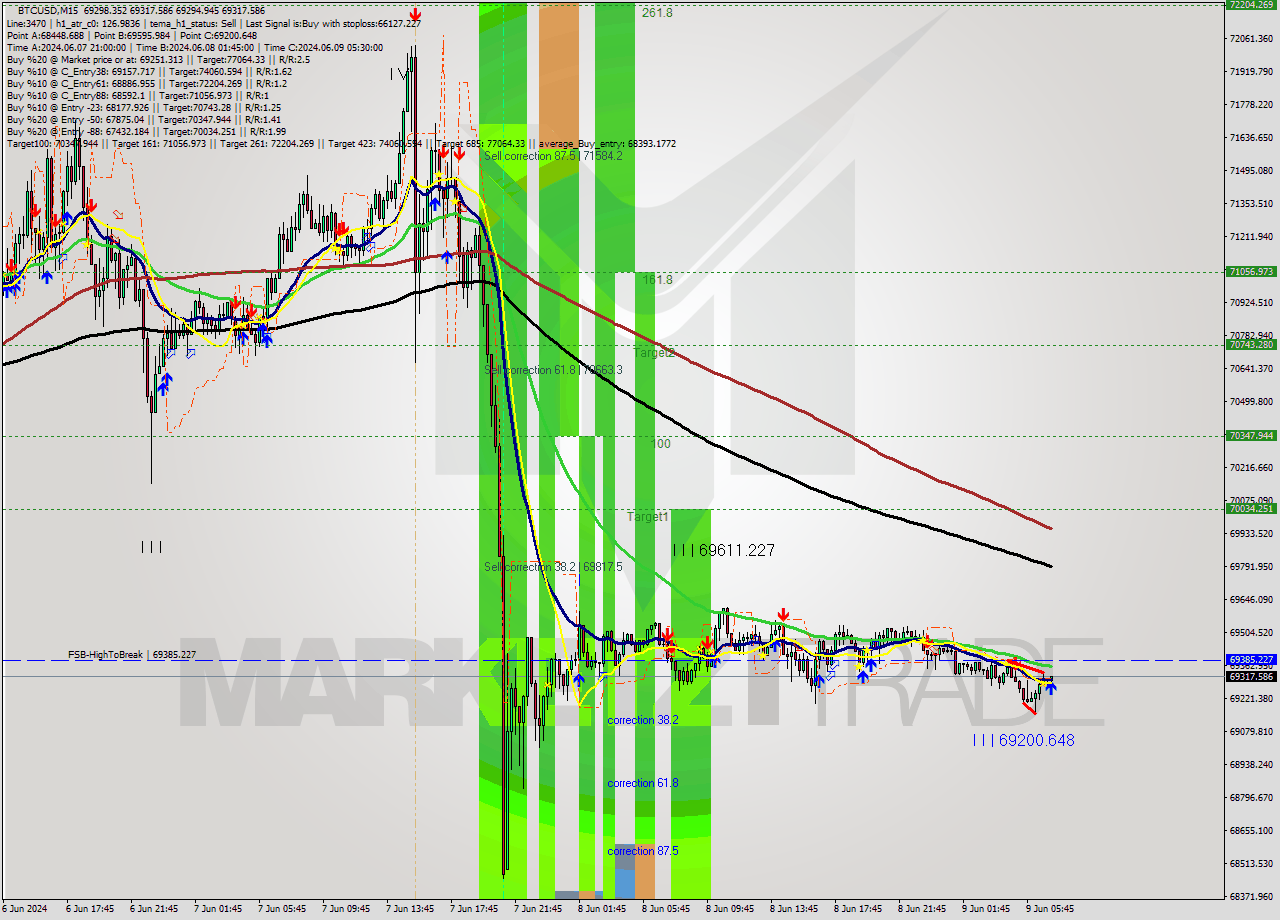Screen dimensions: 1280x920
Task: Select the 6 Jun 17:45 time label
Action: click(x=88, y=909)
